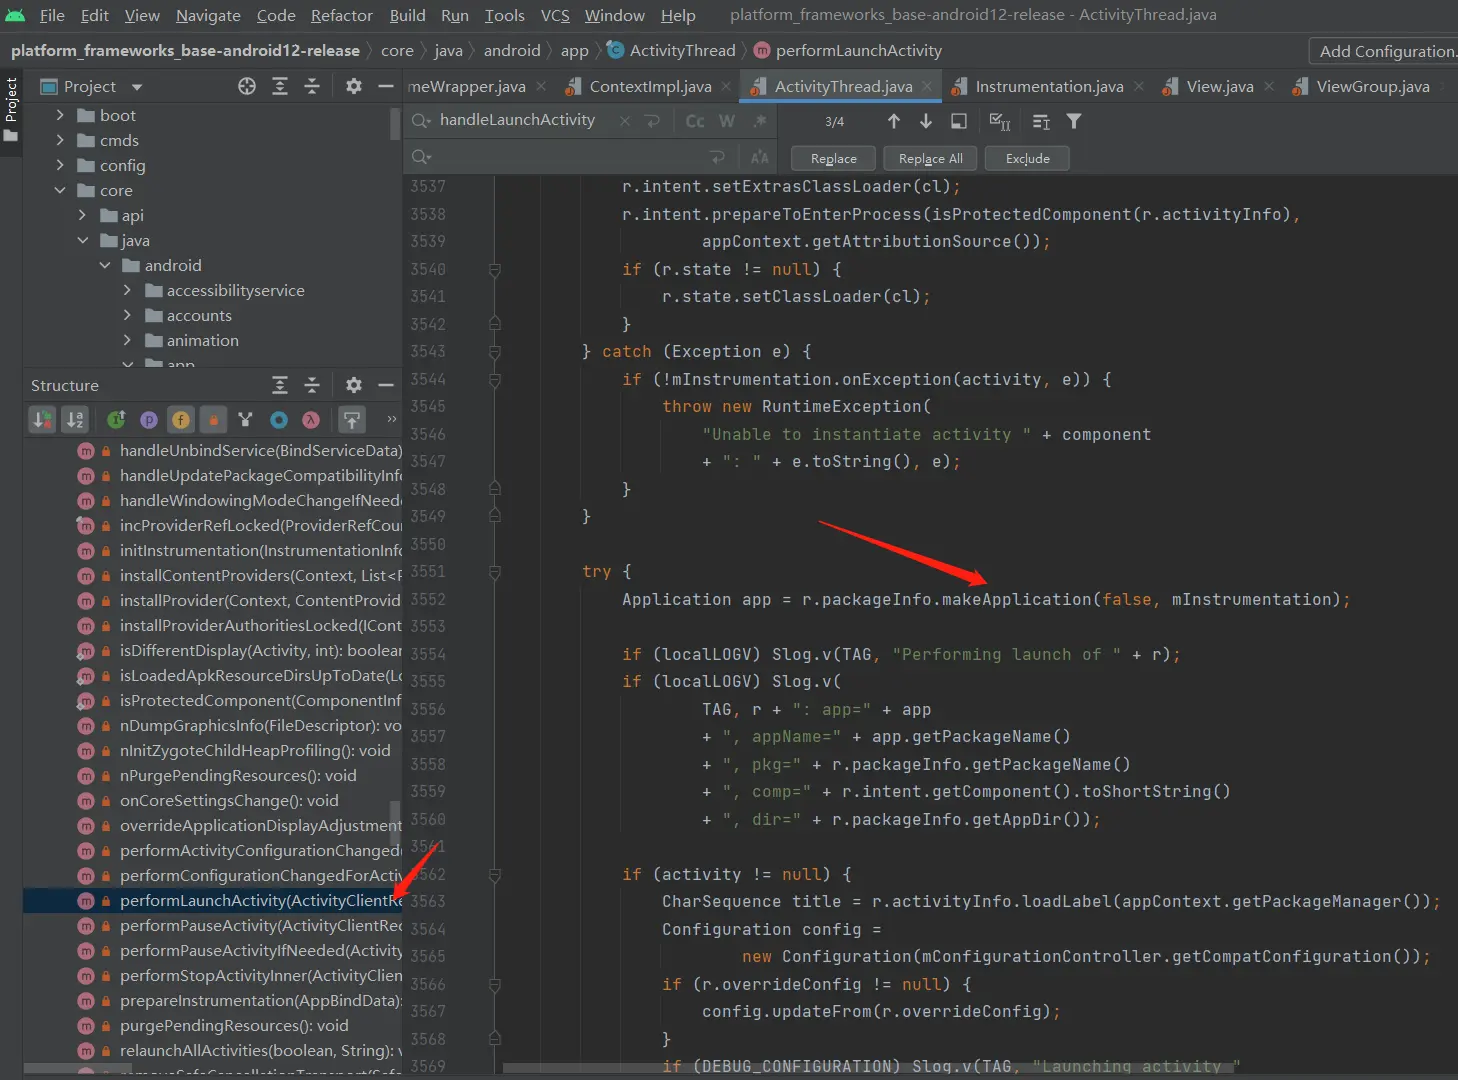Switch to the Instrumentation.java tab
This screenshot has height=1080, width=1458.
1048,87
